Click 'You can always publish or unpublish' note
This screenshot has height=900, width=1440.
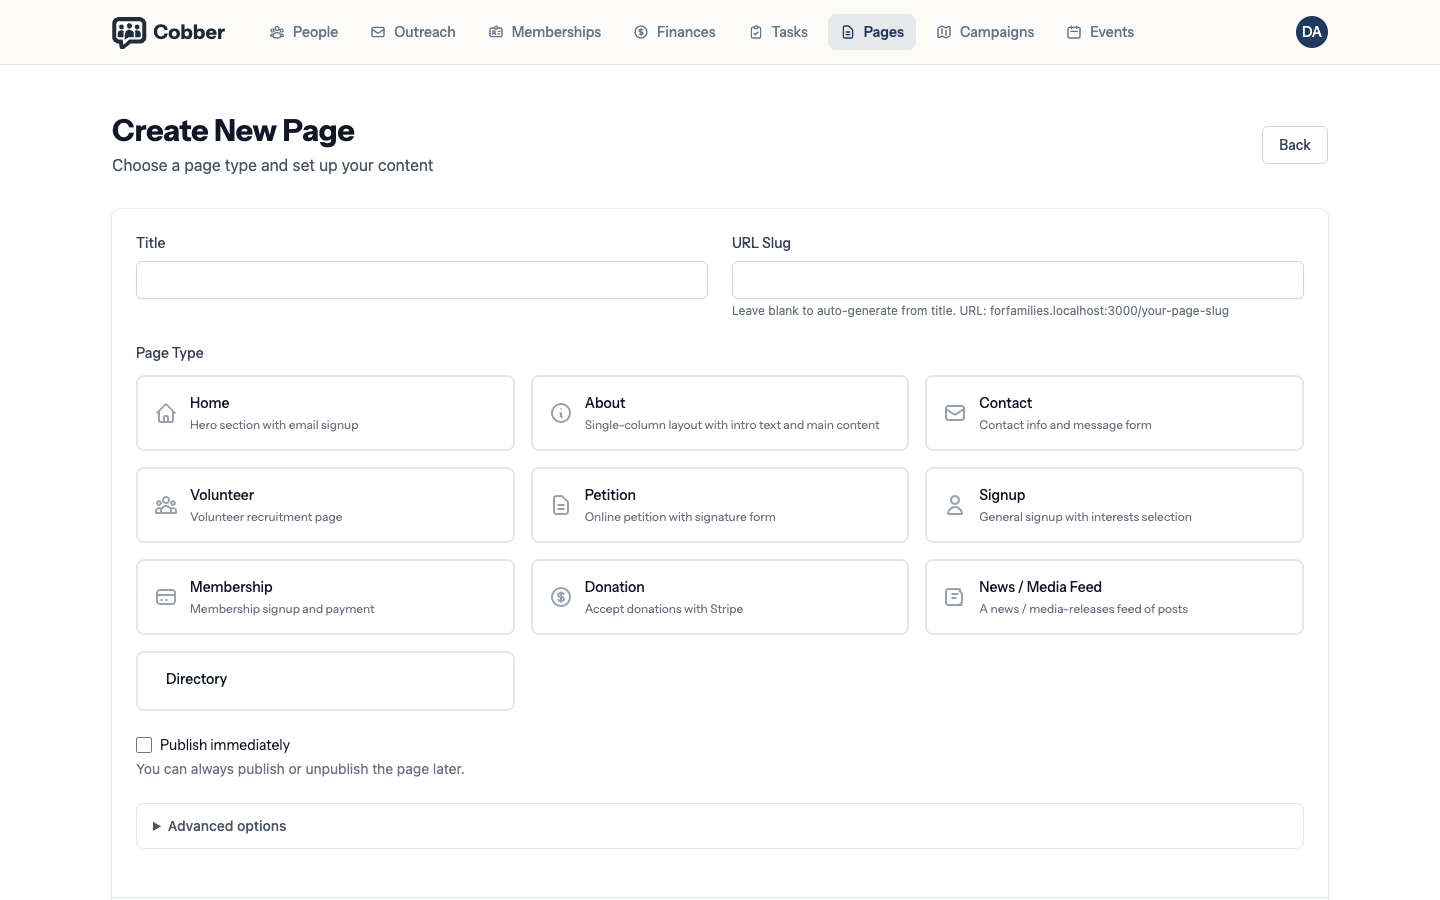point(300,769)
